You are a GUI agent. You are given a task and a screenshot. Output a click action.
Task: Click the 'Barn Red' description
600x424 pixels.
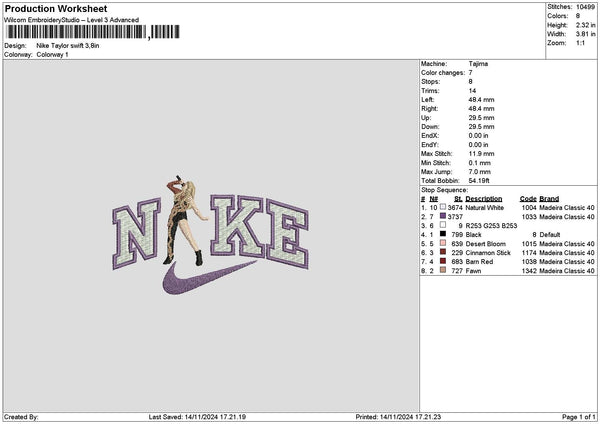coord(479,262)
